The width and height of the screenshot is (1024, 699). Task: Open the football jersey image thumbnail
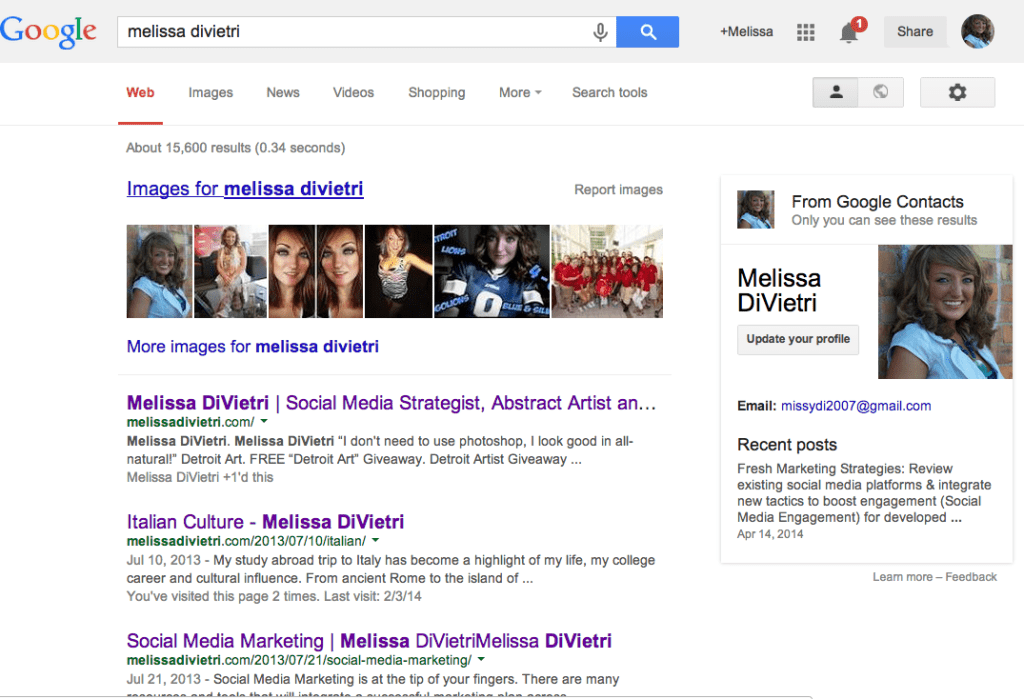[490, 271]
